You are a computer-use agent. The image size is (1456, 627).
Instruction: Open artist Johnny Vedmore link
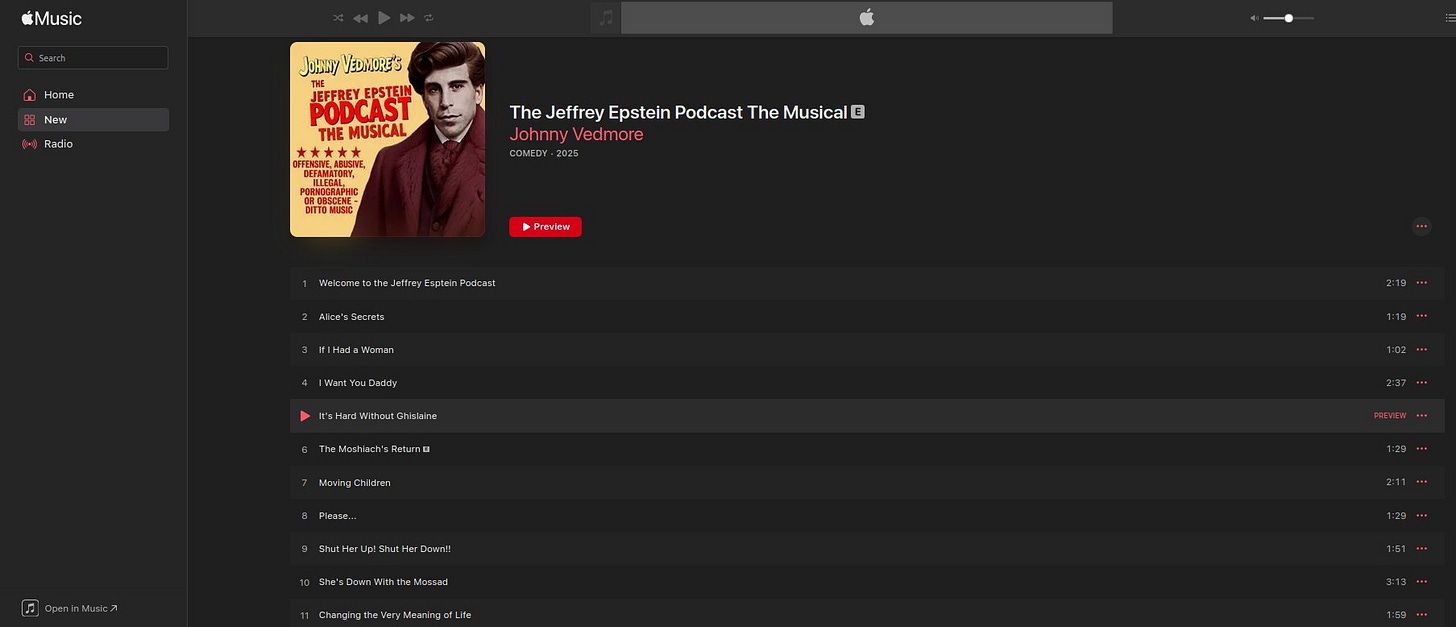(576, 134)
